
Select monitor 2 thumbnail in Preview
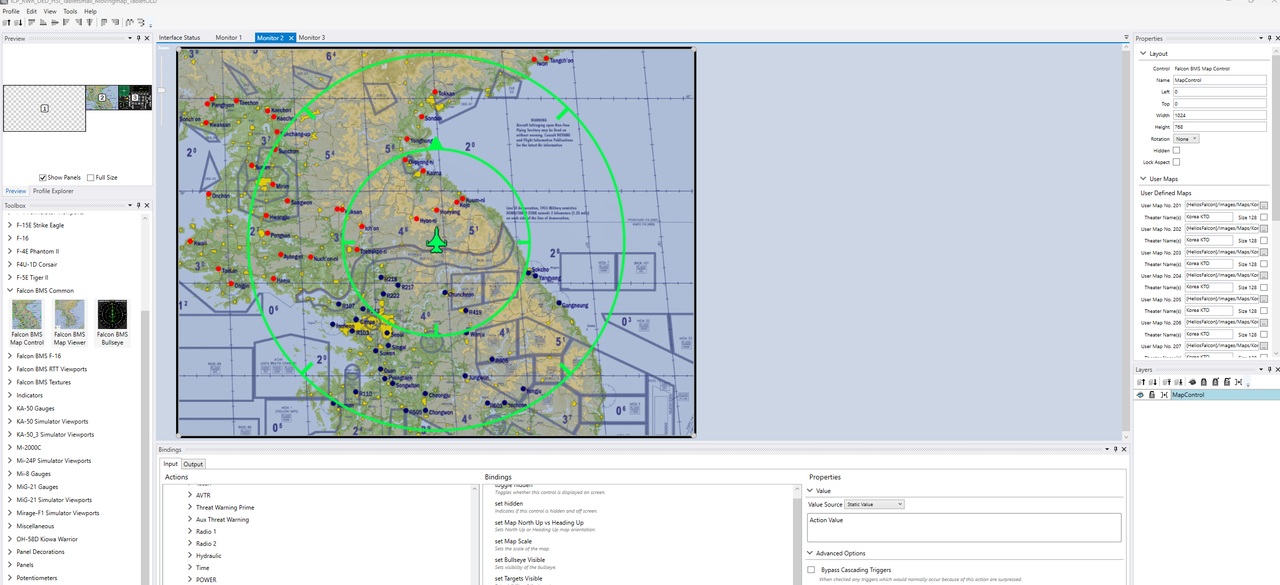pos(102,97)
